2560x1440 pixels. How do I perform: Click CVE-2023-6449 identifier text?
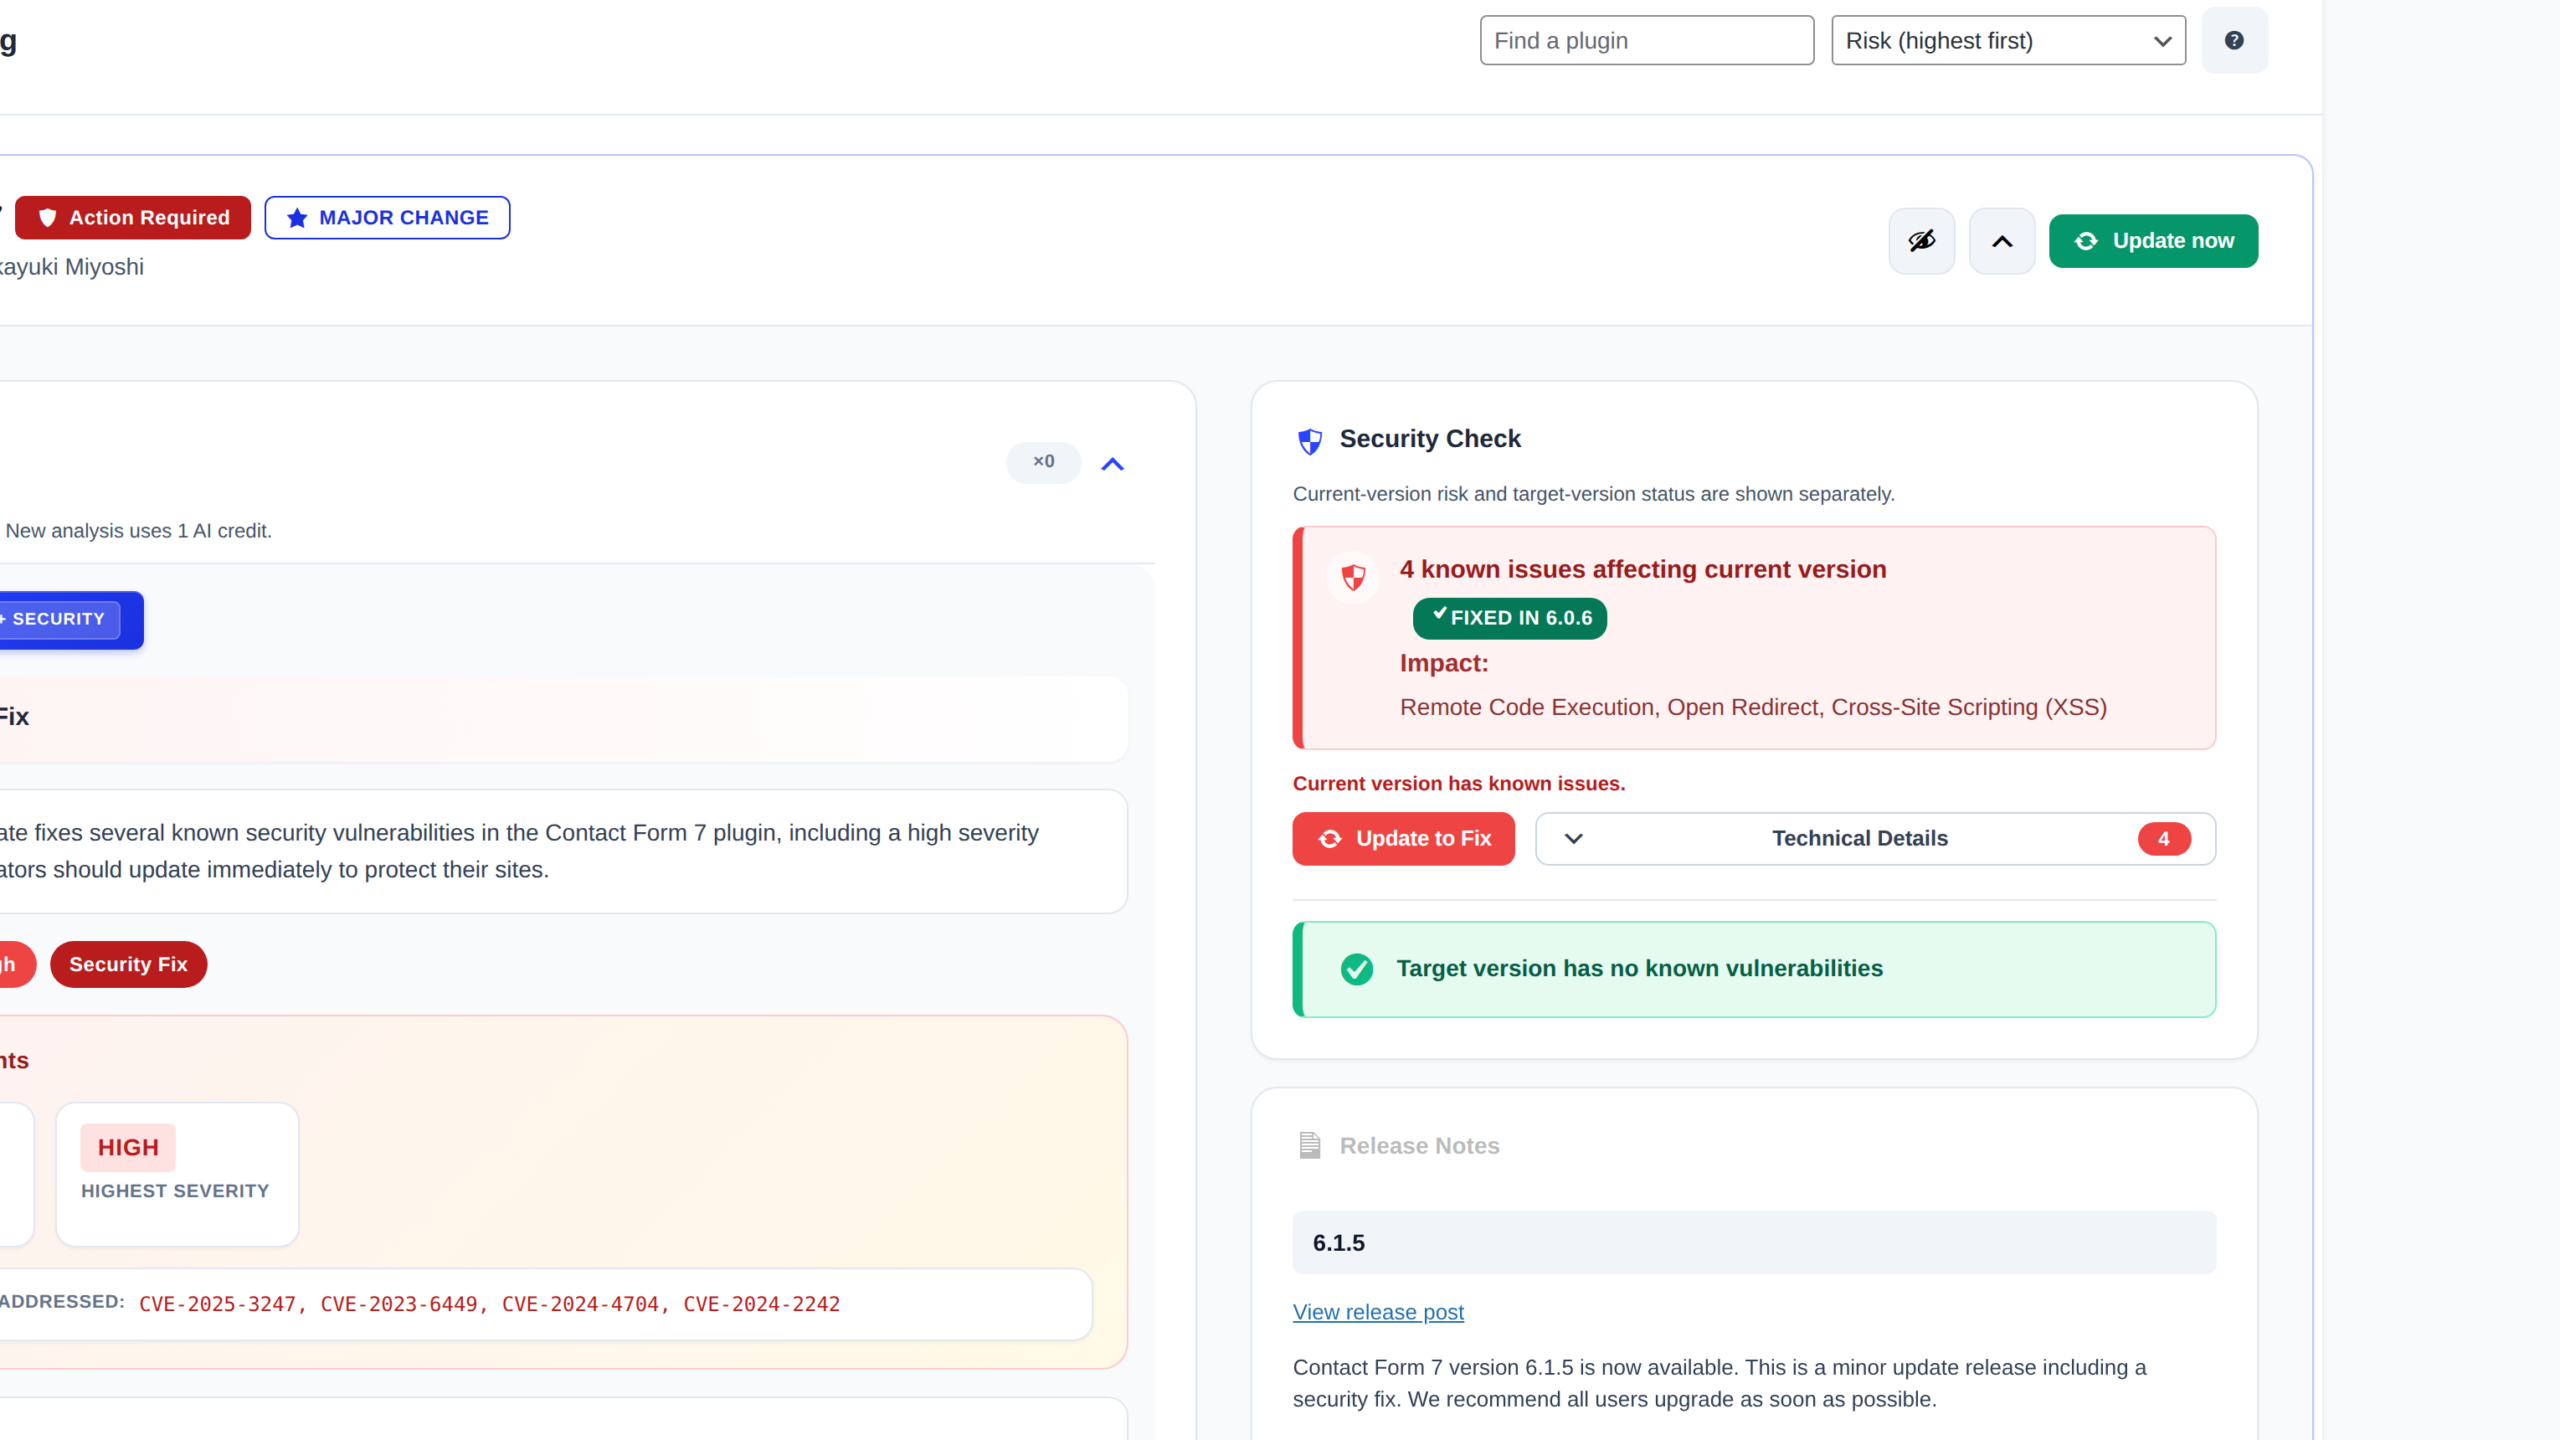pyautogui.click(x=399, y=1304)
